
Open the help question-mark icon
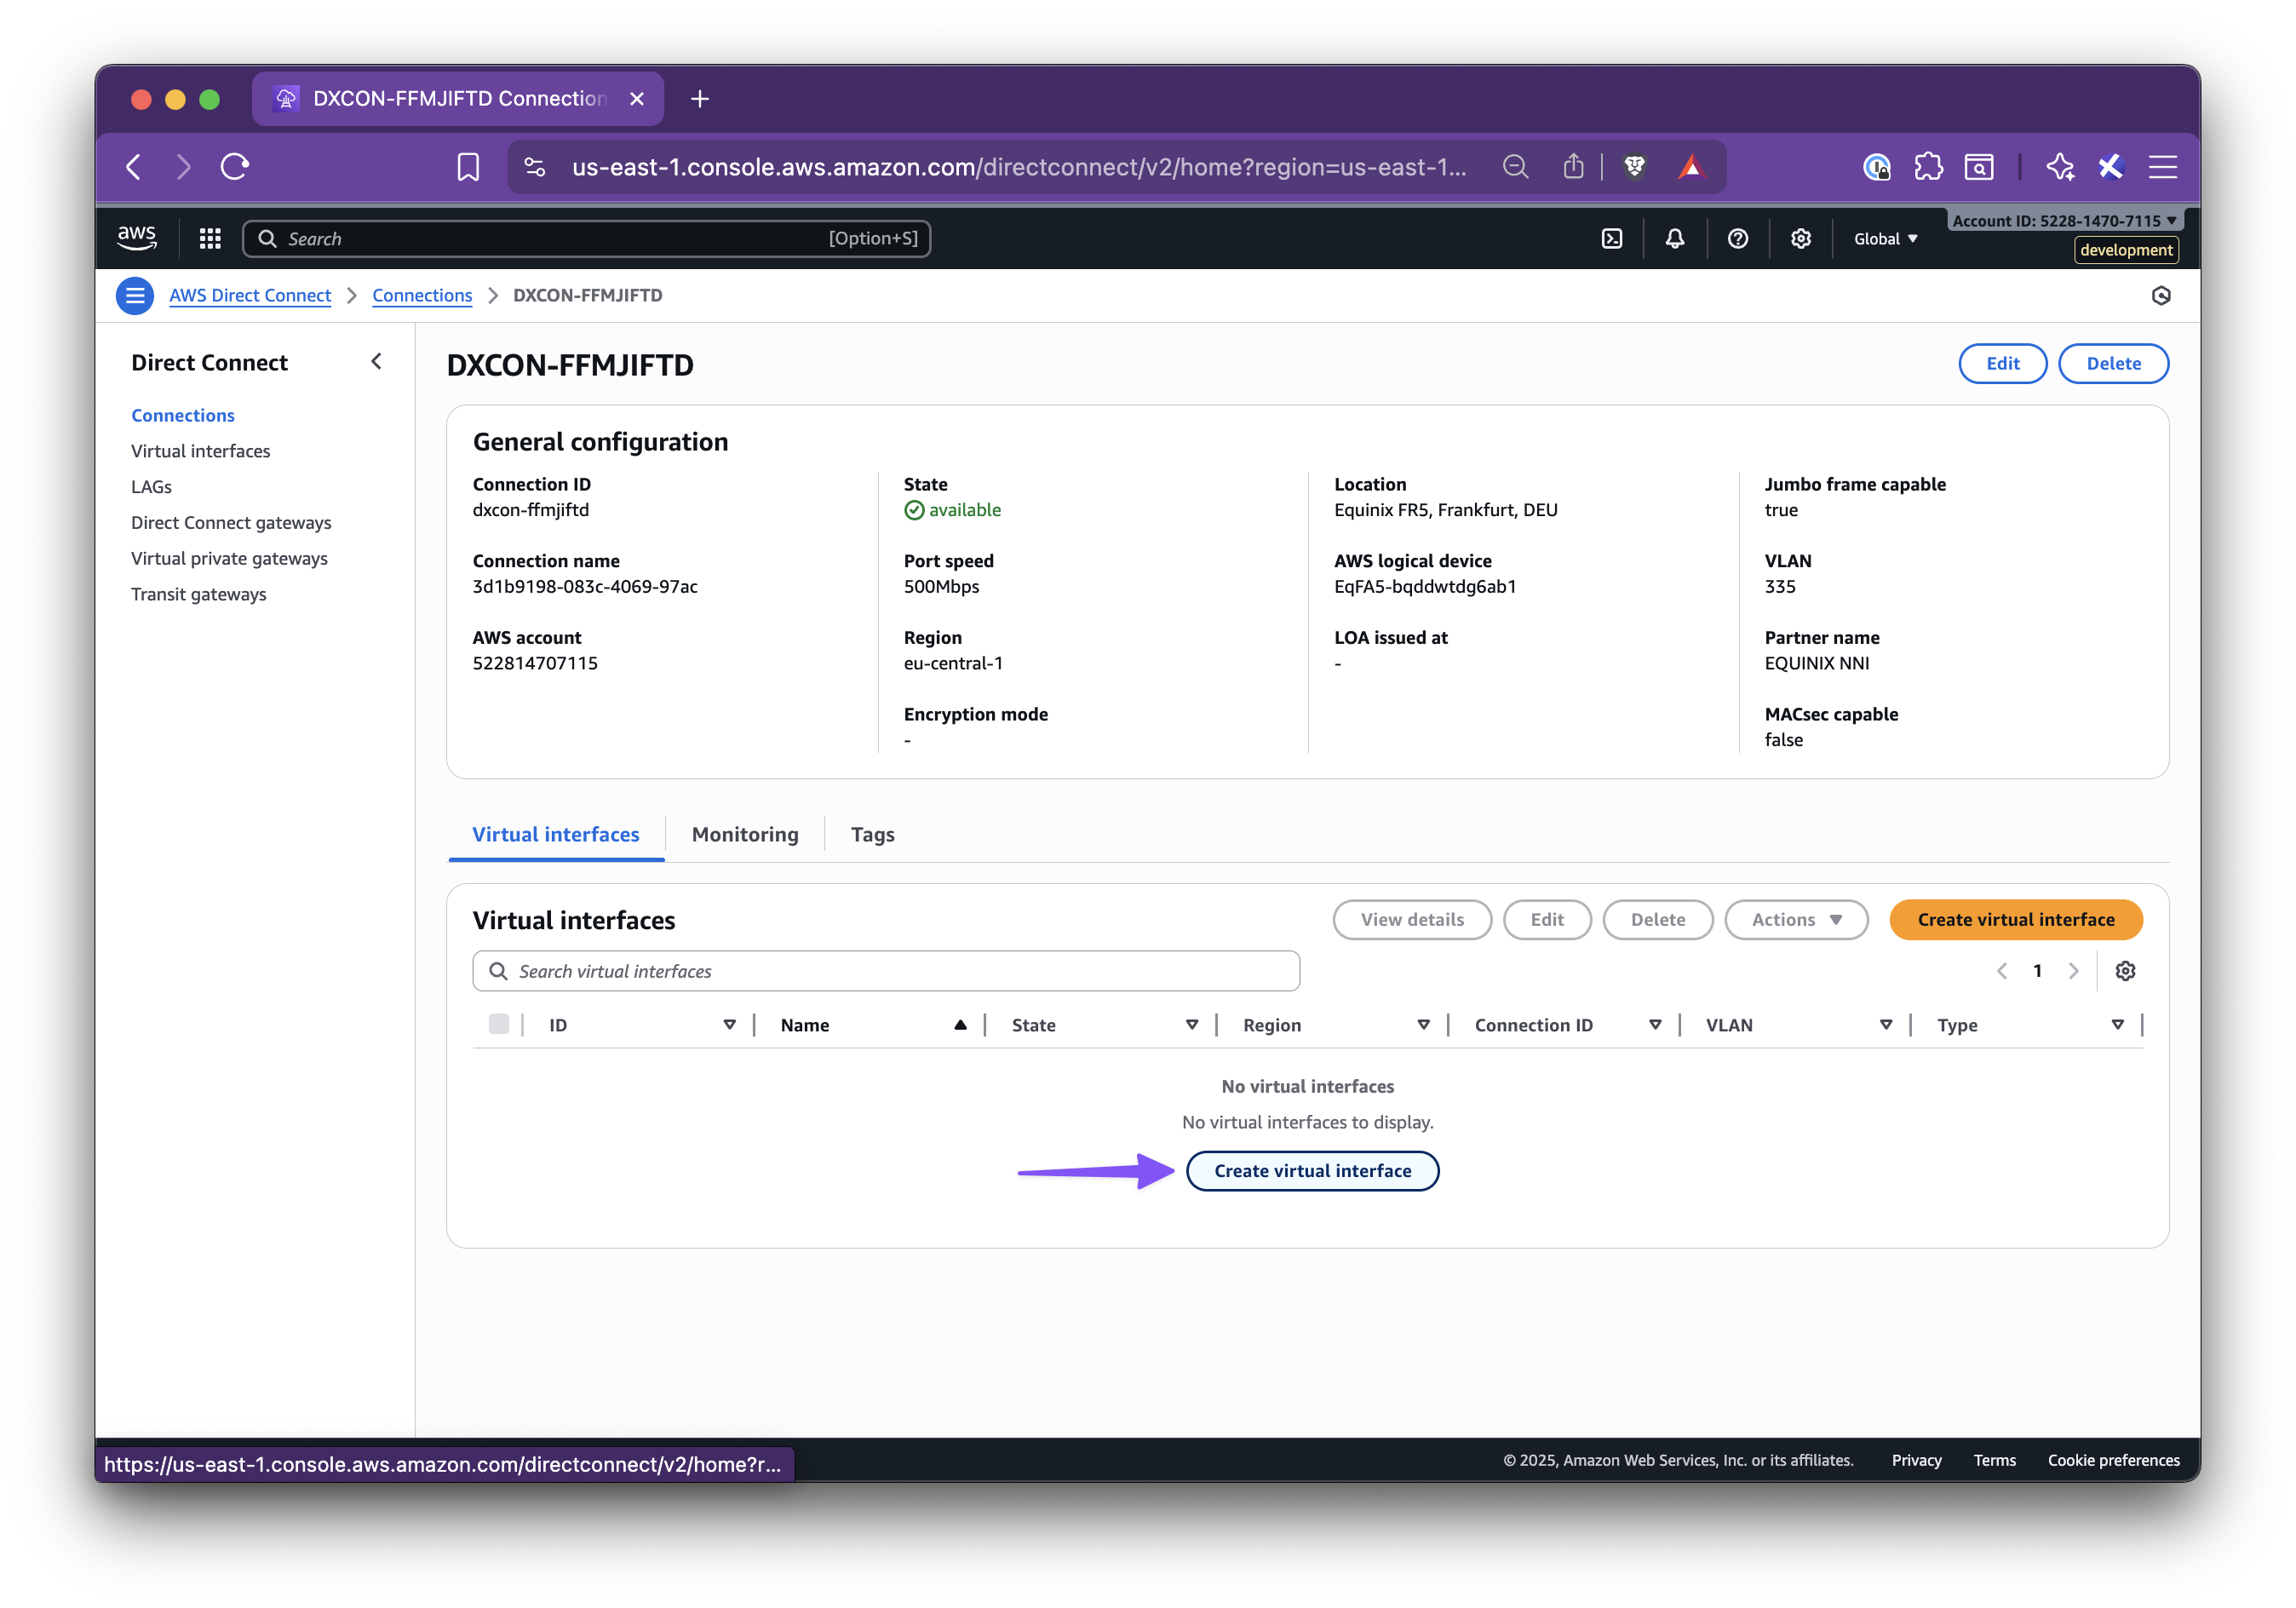[1738, 238]
